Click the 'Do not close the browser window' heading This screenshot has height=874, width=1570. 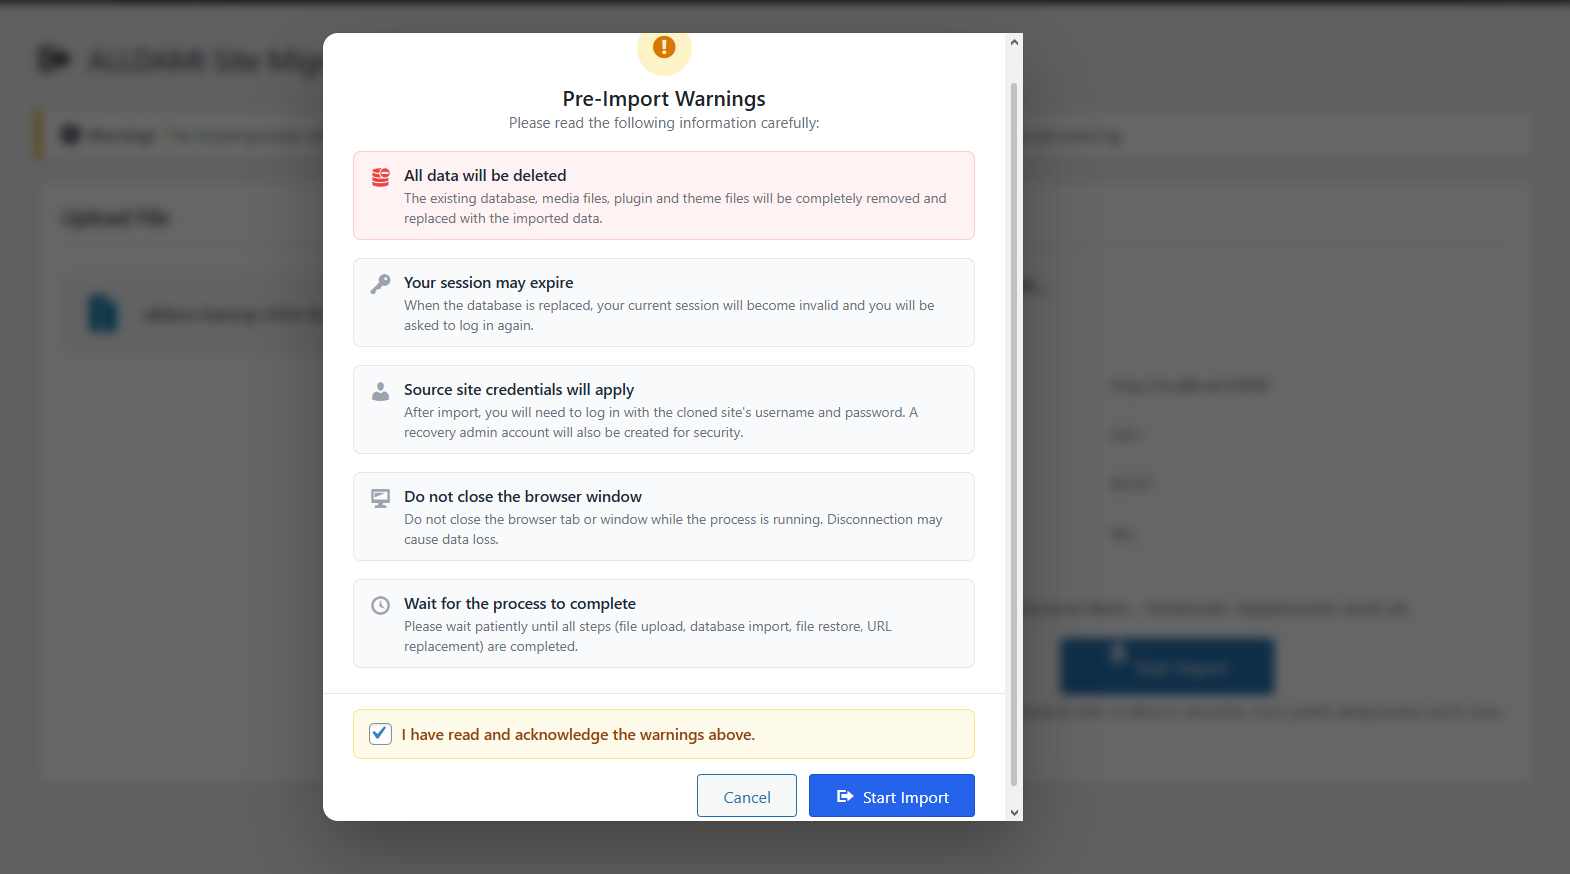pos(522,497)
